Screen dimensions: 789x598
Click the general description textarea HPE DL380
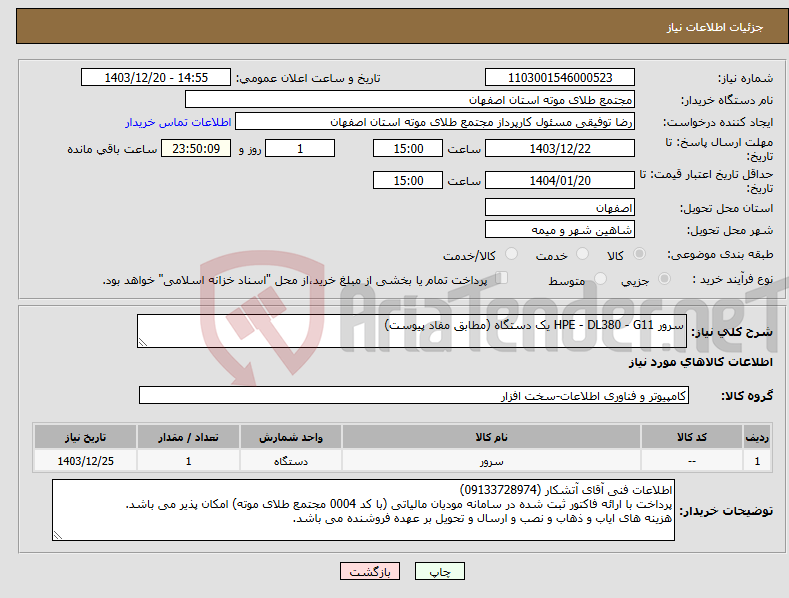coord(412,331)
